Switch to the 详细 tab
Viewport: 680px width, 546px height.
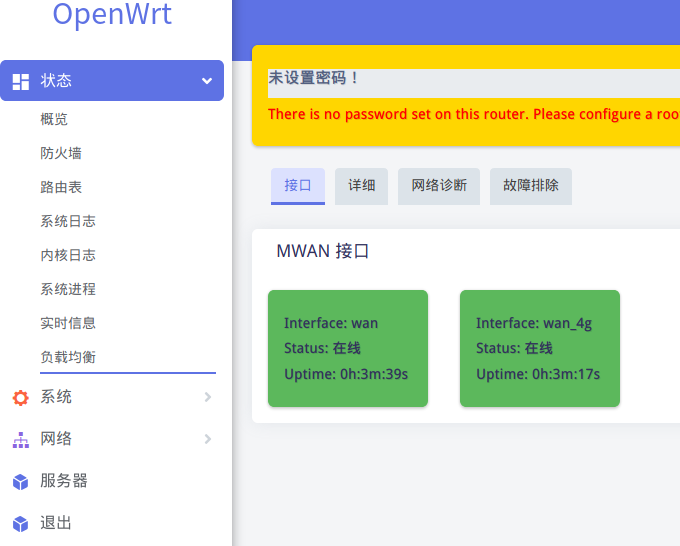click(x=361, y=186)
